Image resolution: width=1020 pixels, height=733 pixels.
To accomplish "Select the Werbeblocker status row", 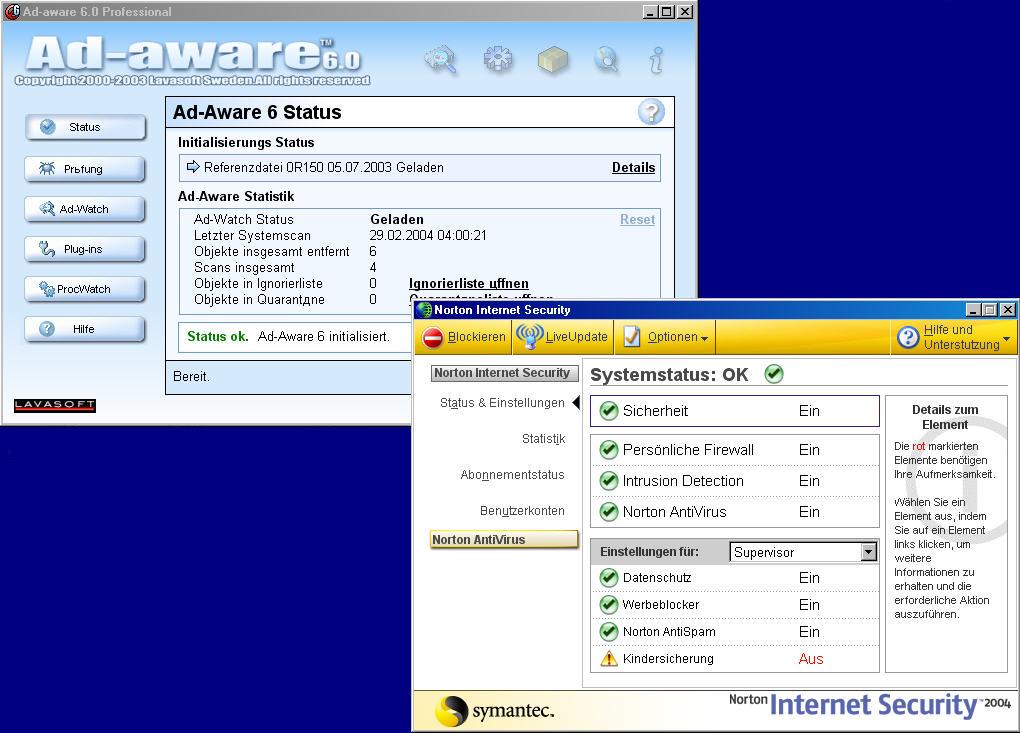I will pos(734,605).
